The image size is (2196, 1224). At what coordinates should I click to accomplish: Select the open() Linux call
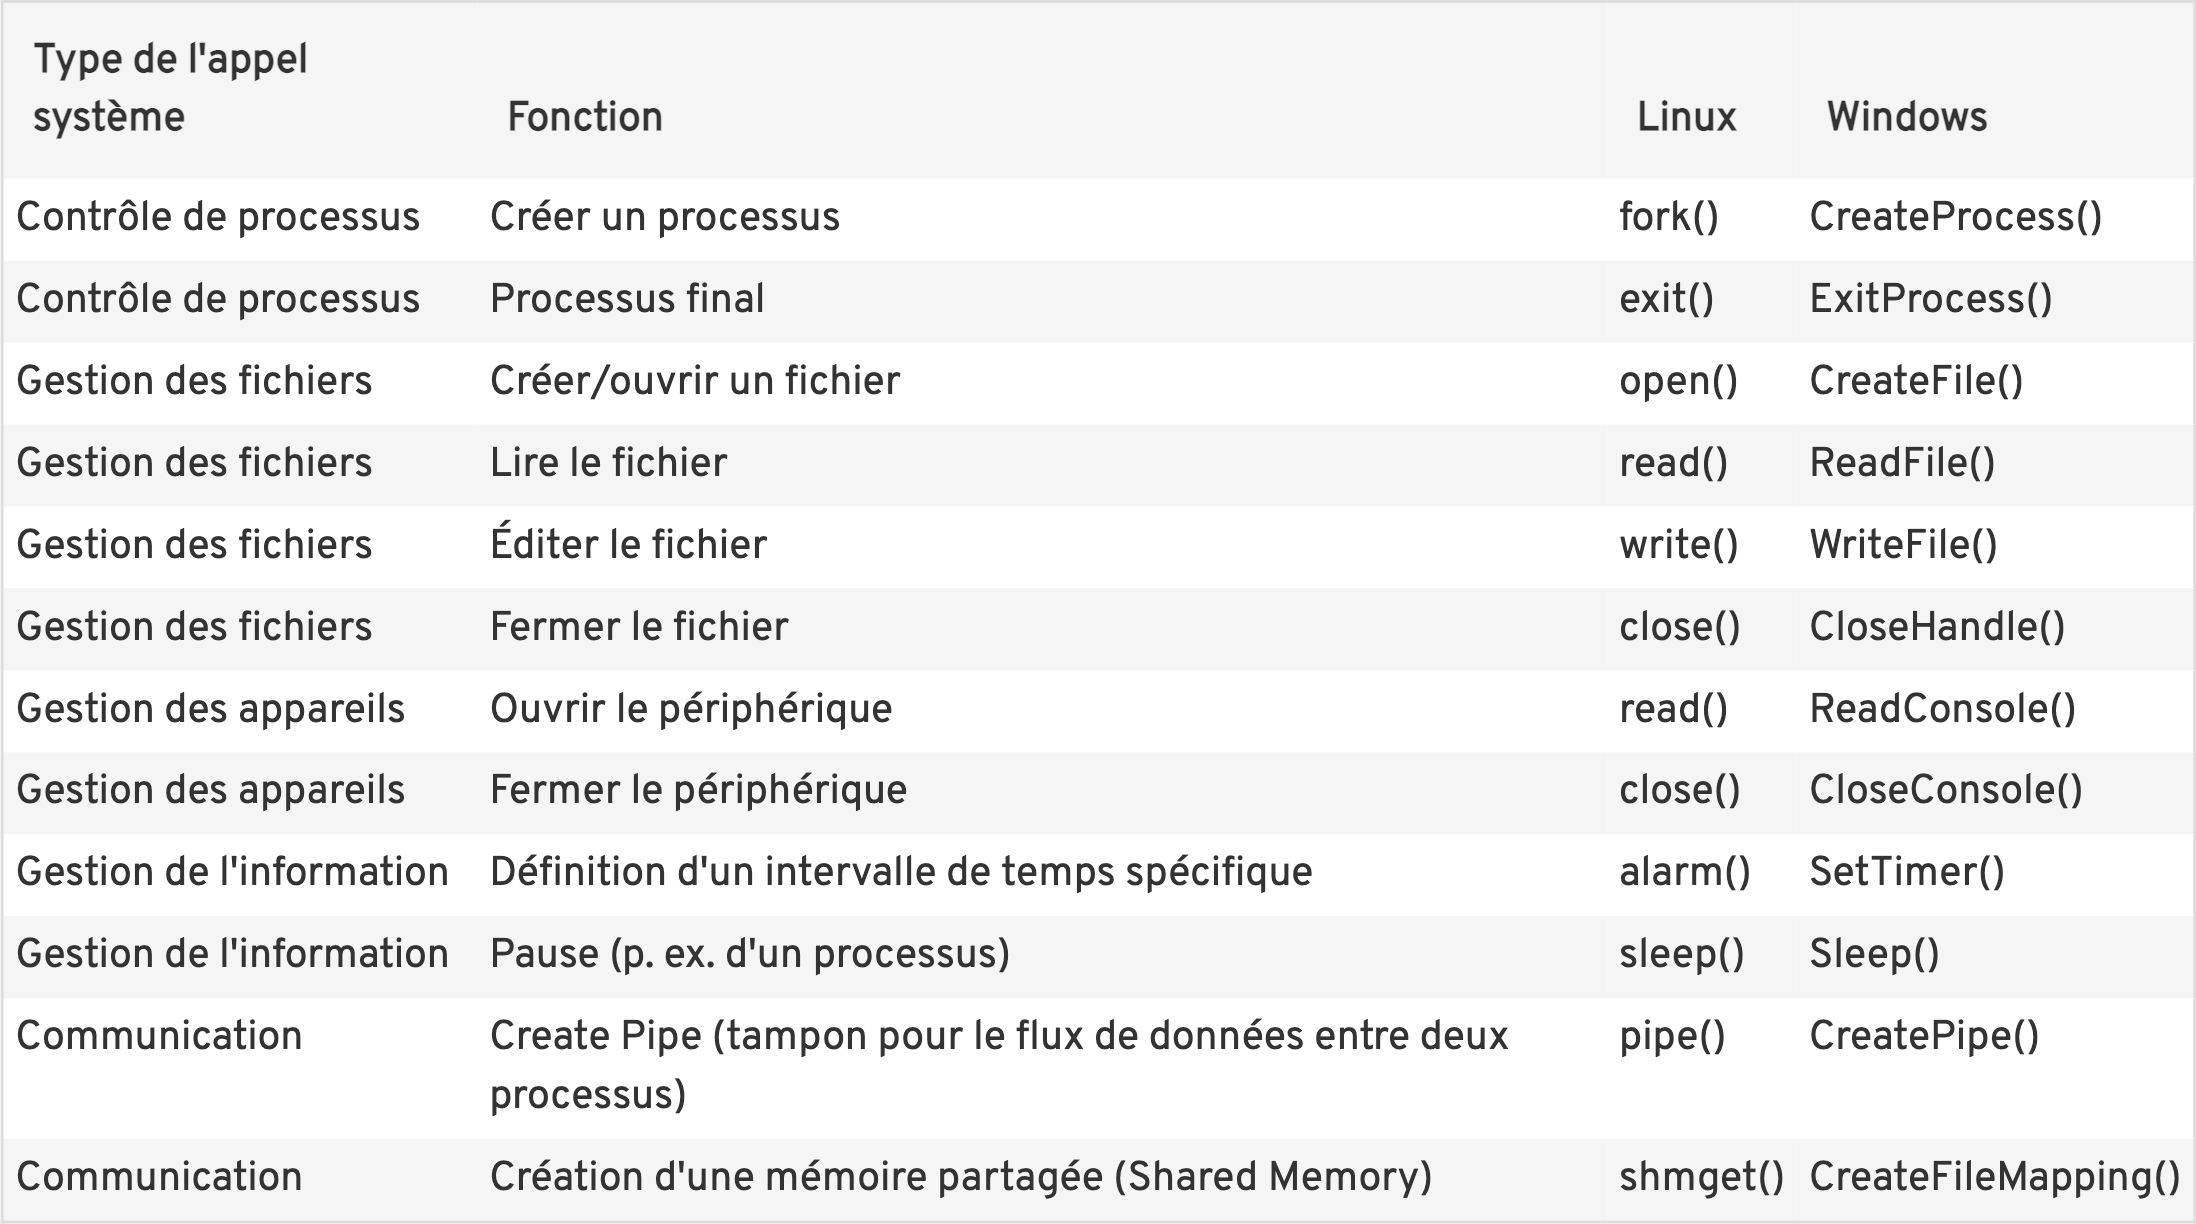pos(1679,381)
